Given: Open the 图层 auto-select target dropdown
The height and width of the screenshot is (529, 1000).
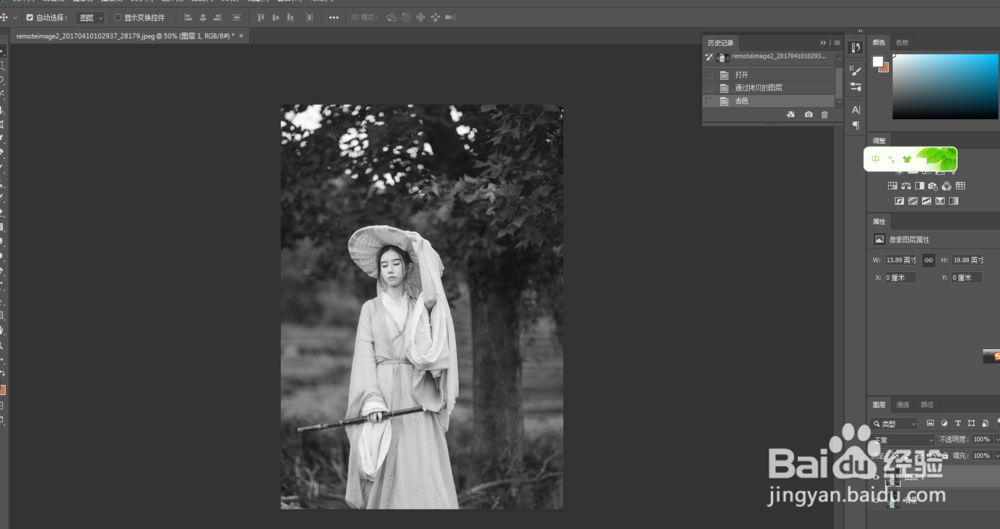Looking at the screenshot, I should click(x=90, y=18).
